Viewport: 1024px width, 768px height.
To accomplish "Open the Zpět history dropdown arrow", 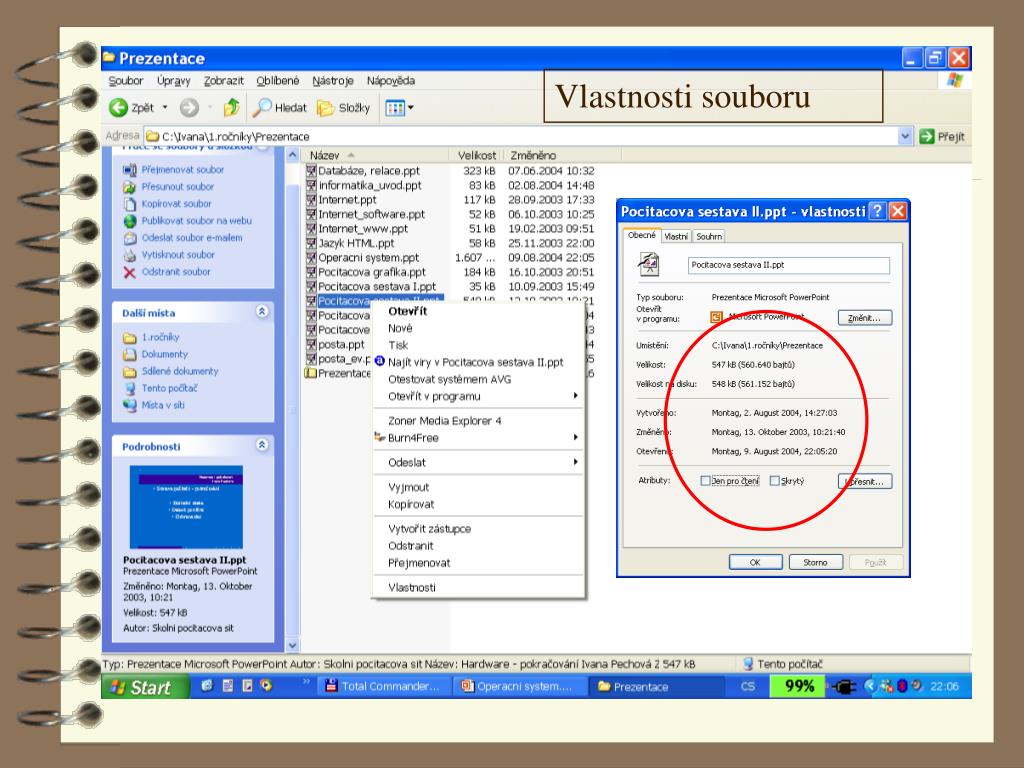I will tap(165, 108).
